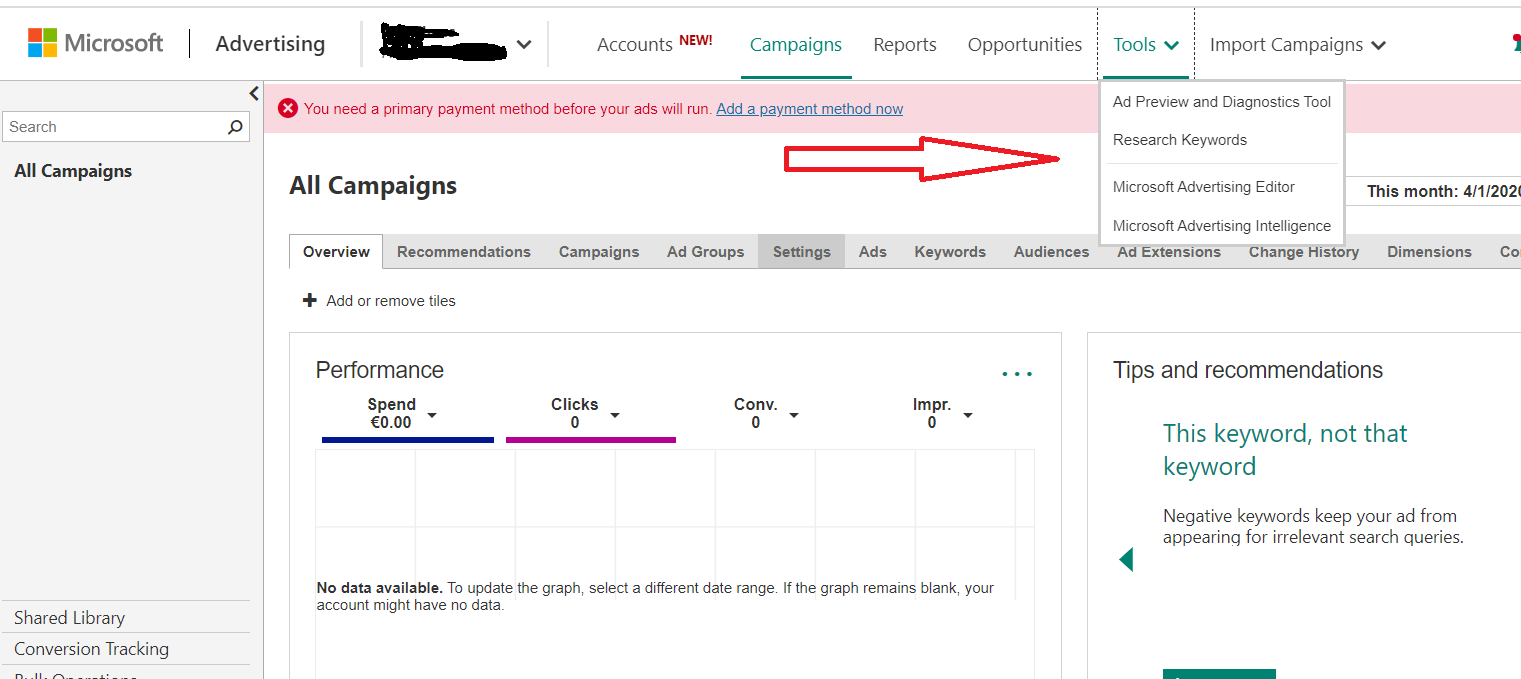Screen dimensions: 1521x679
Task: Open Shared Library in left sidebar
Action: tap(70, 618)
